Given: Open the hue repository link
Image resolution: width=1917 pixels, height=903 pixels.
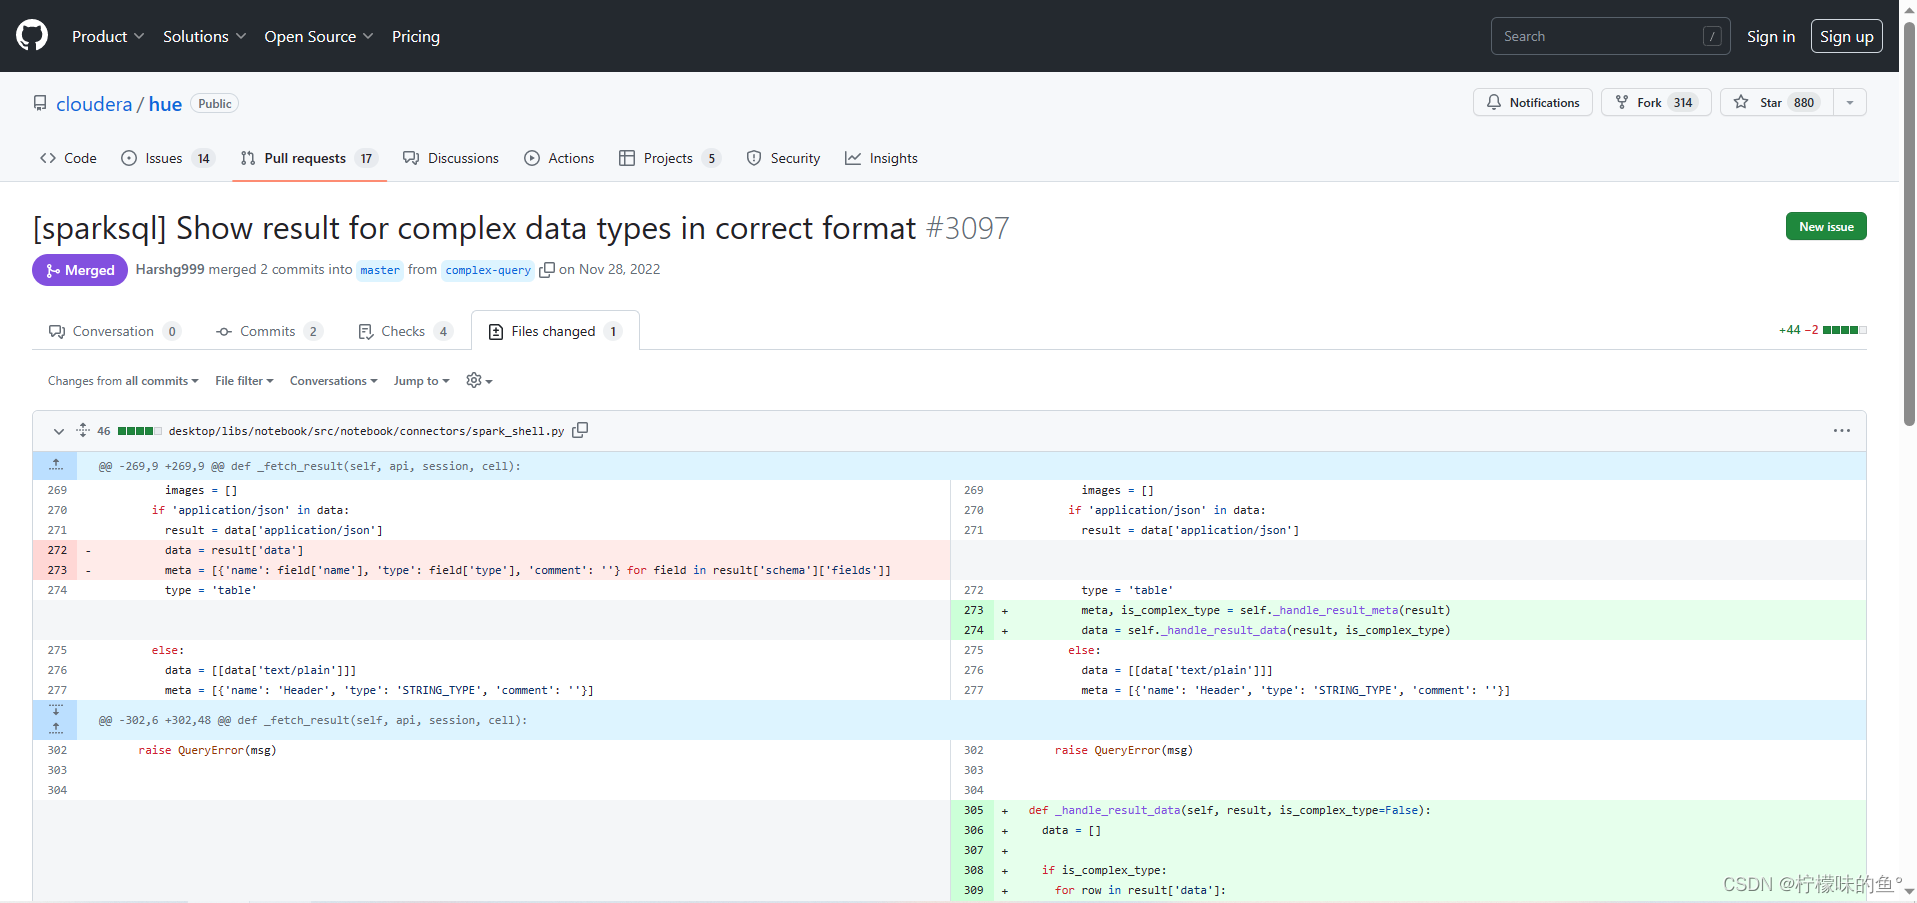Looking at the screenshot, I should pos(165,104).
